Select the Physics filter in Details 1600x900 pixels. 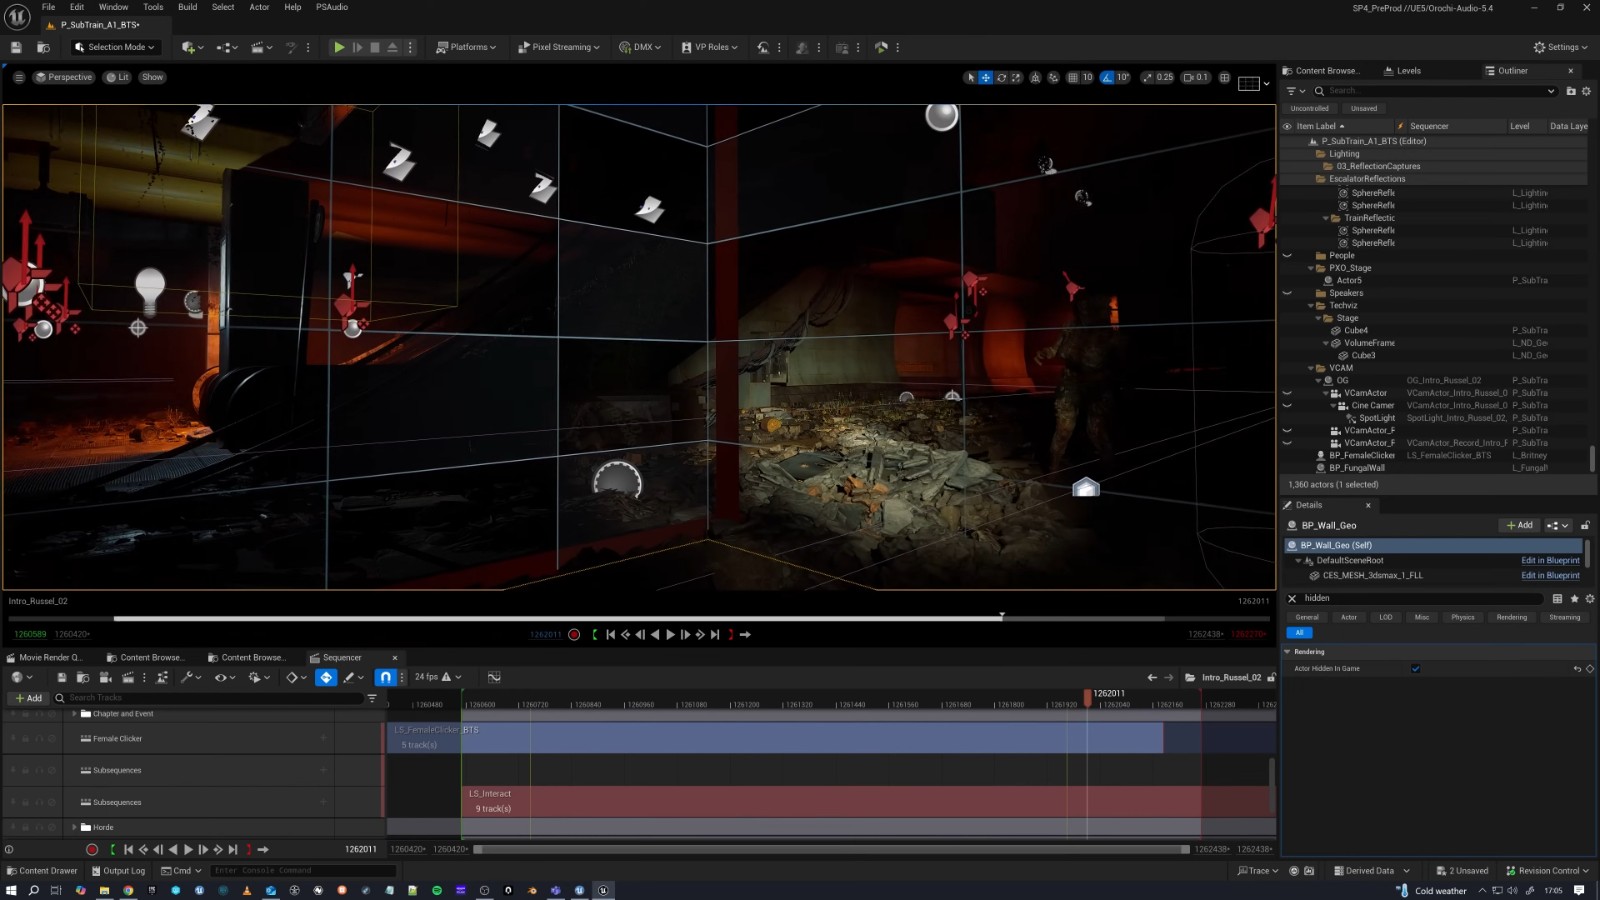coord(1463,617)
